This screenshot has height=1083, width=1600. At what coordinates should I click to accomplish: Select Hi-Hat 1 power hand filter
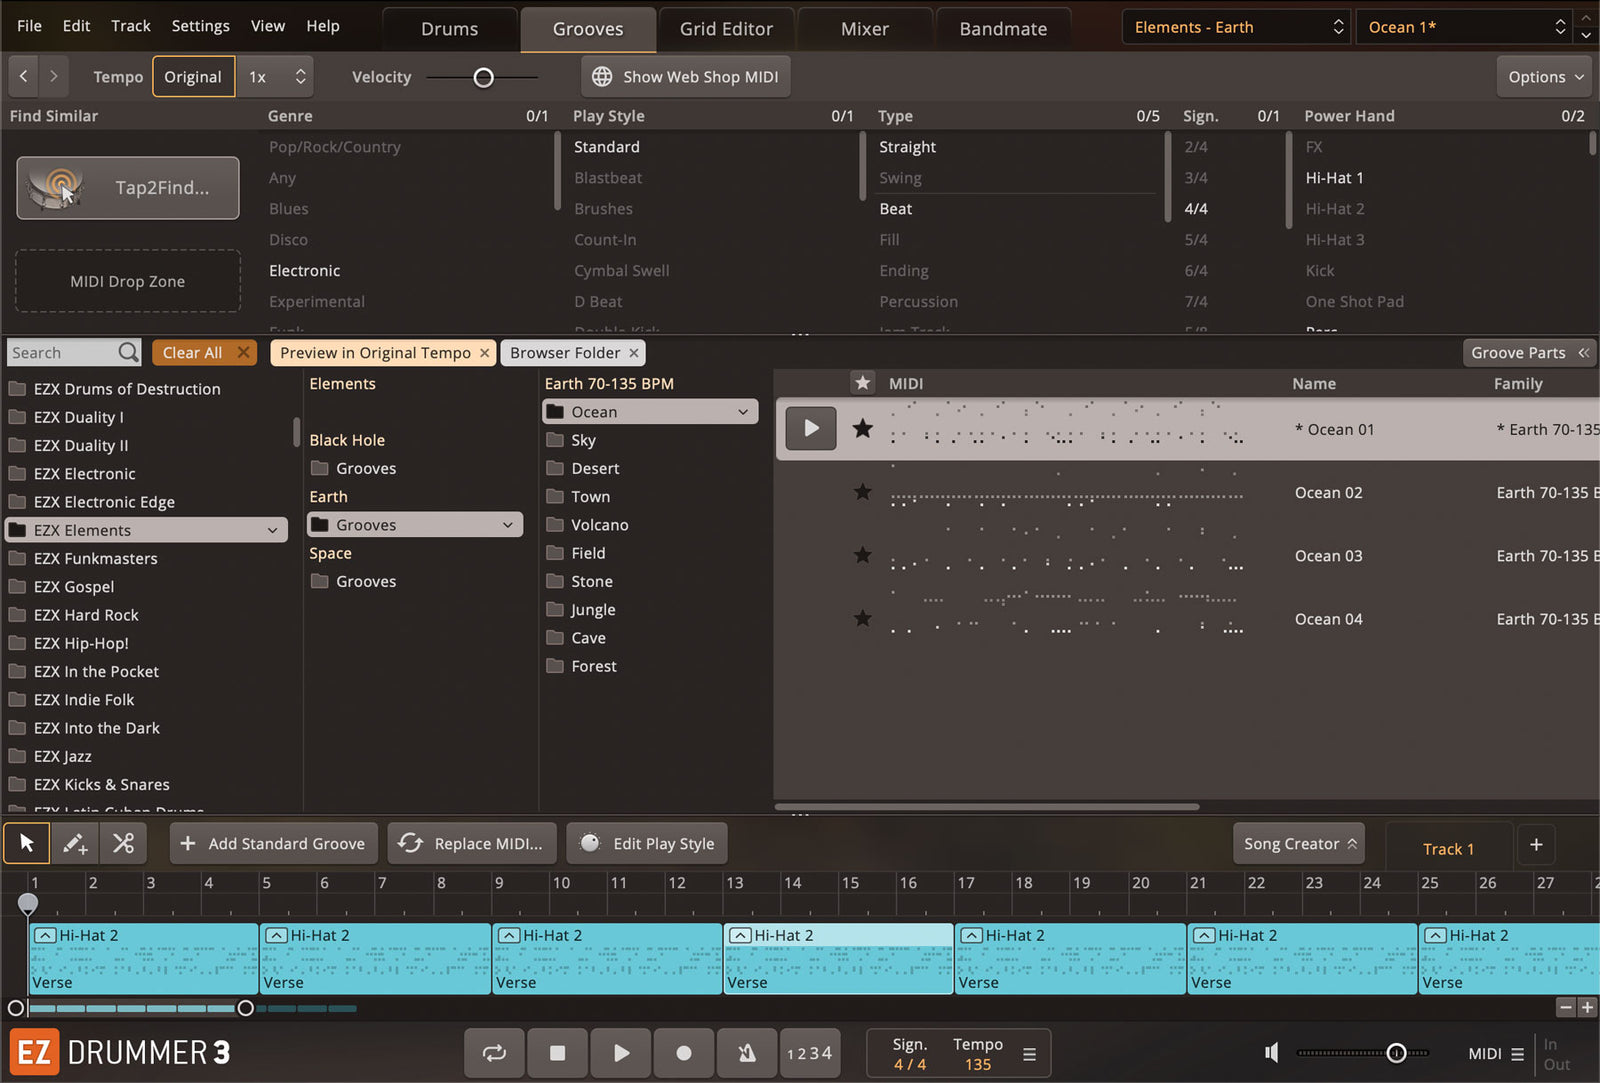(x=1334, y=177)
